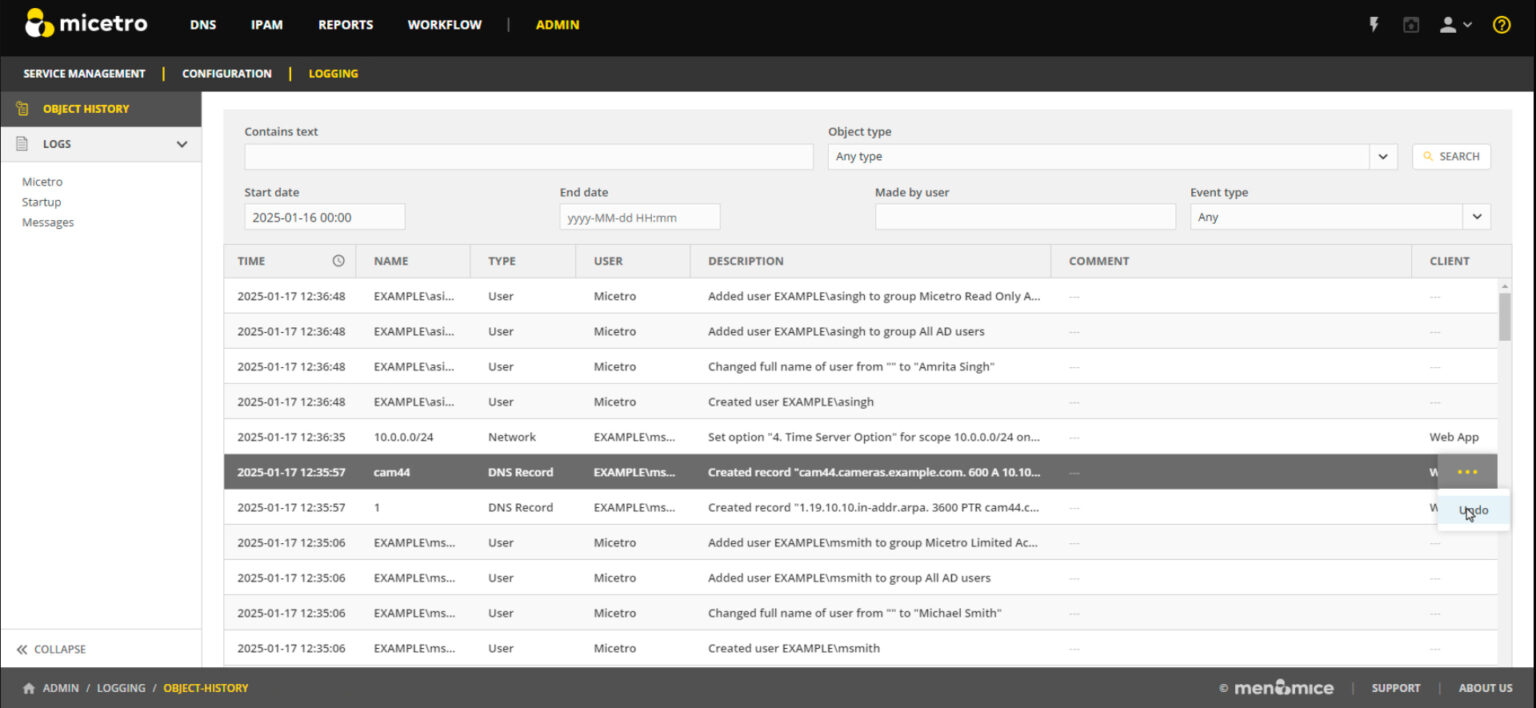Viewport: 1536px width, 708px height.
Task: Open the WORKFLOW menu
Action: 444,24
